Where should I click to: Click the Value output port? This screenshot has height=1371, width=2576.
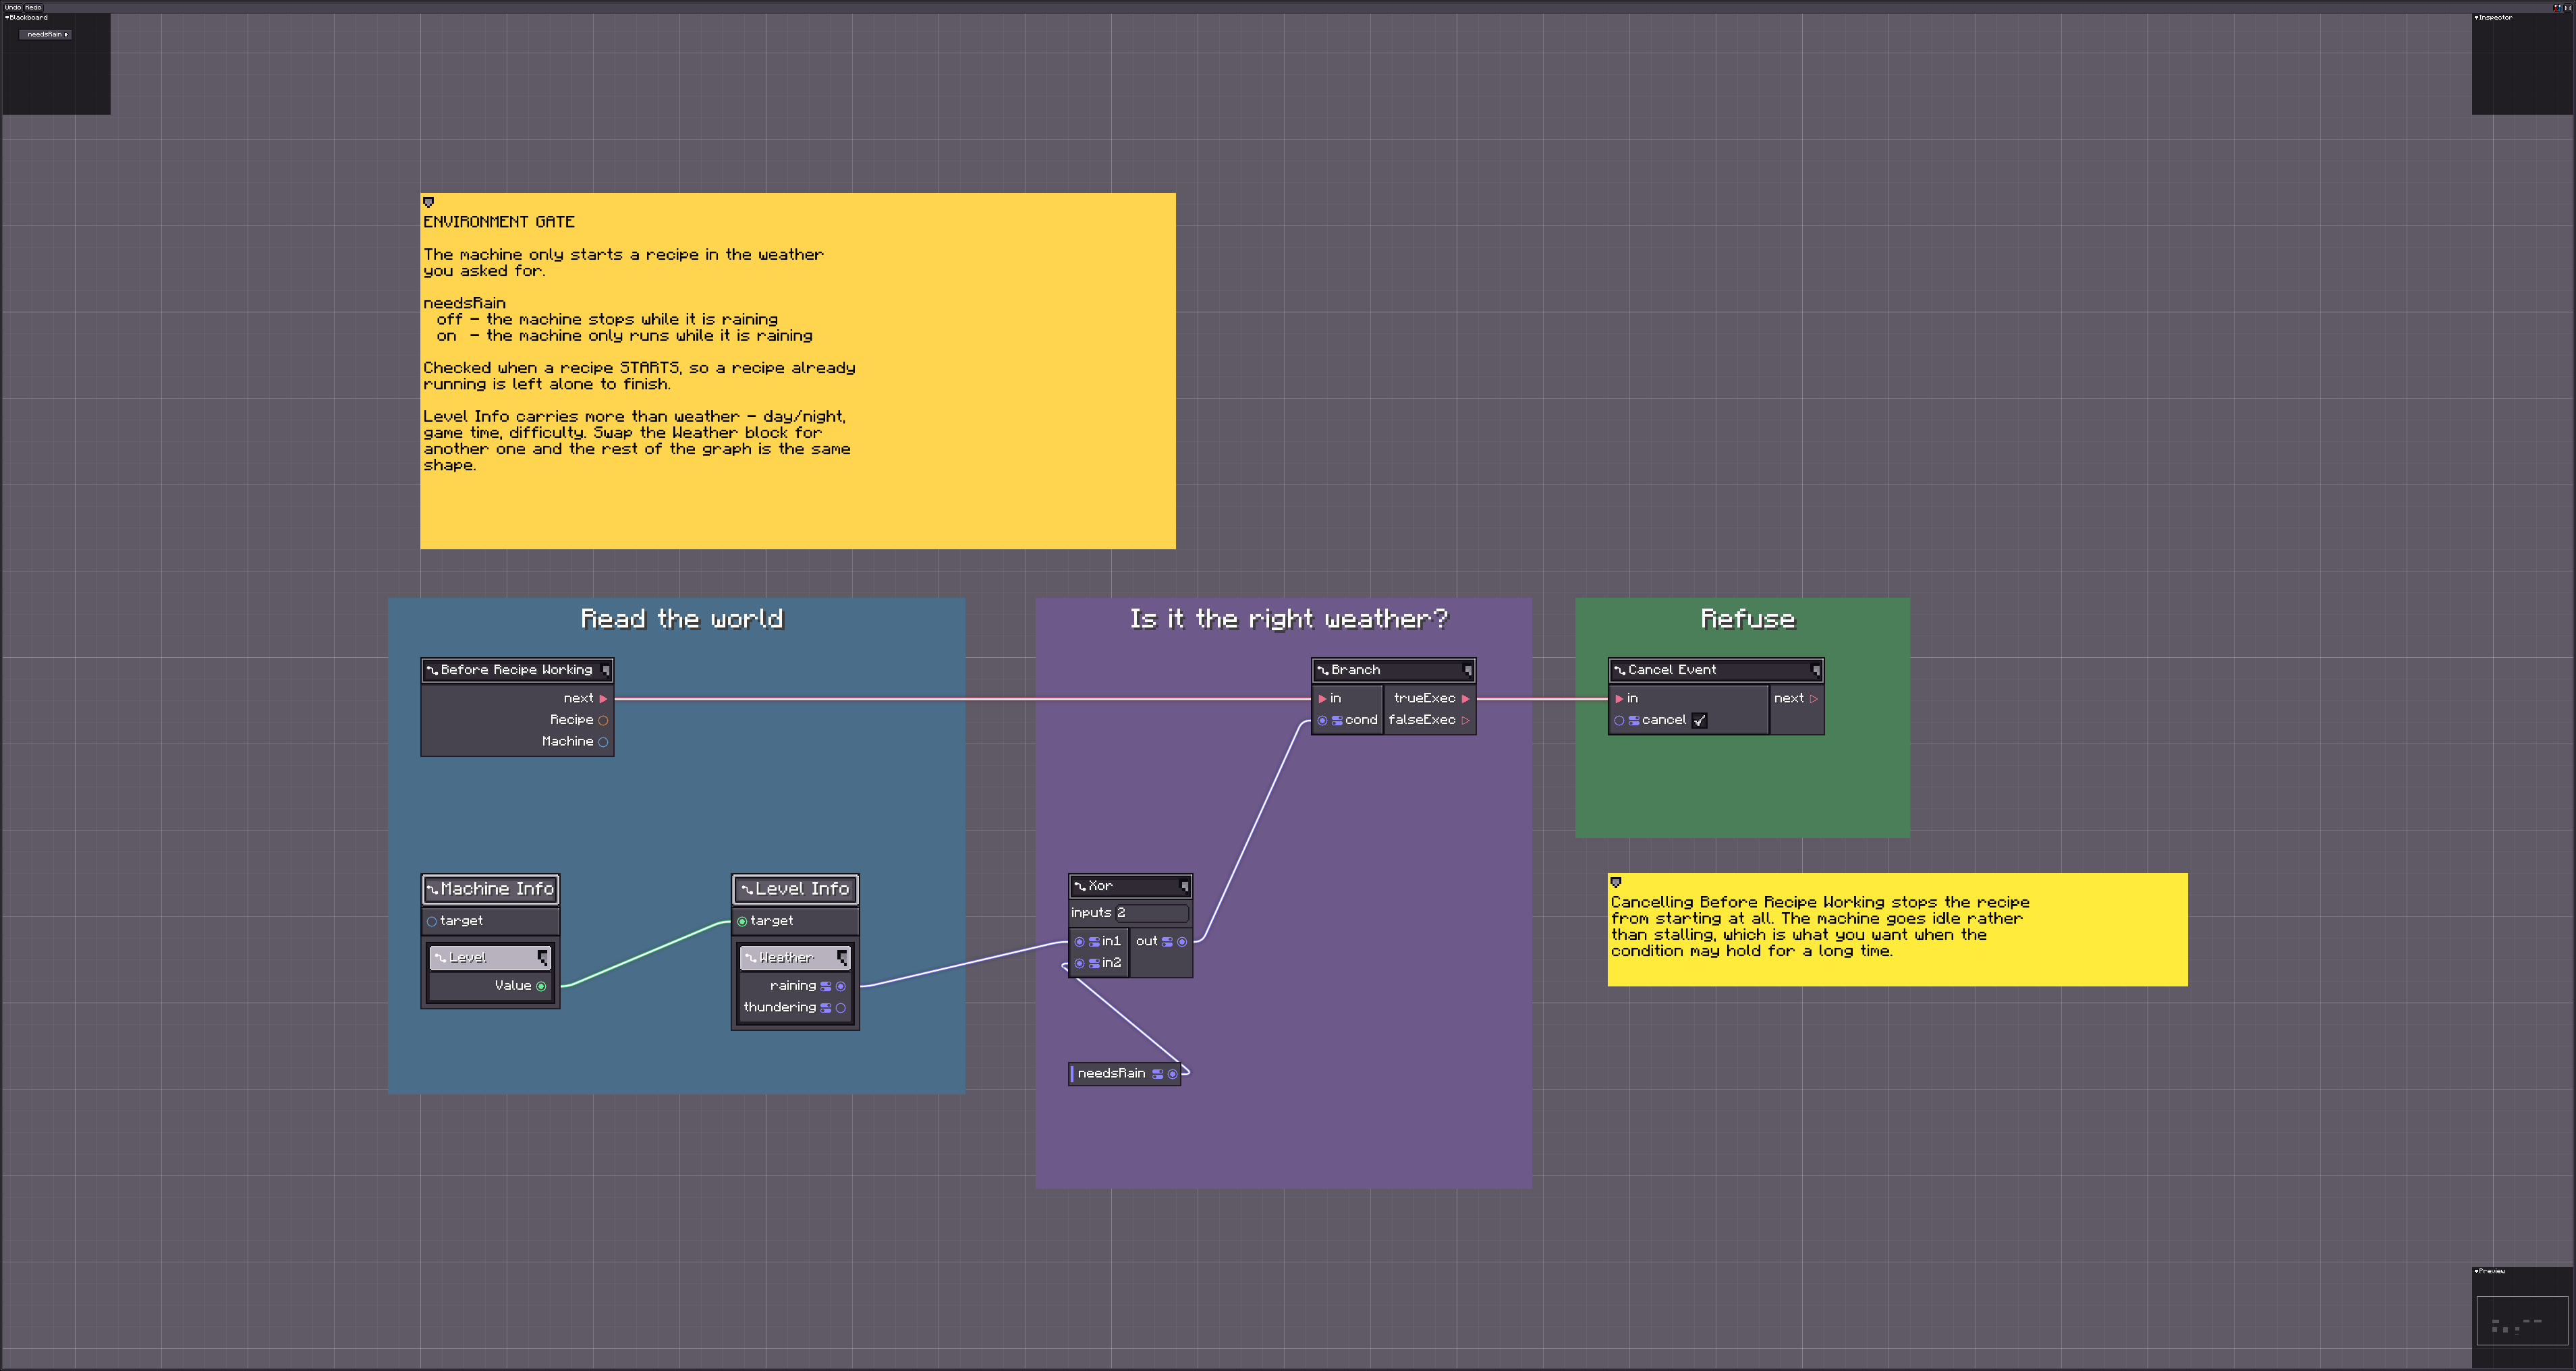541,986
